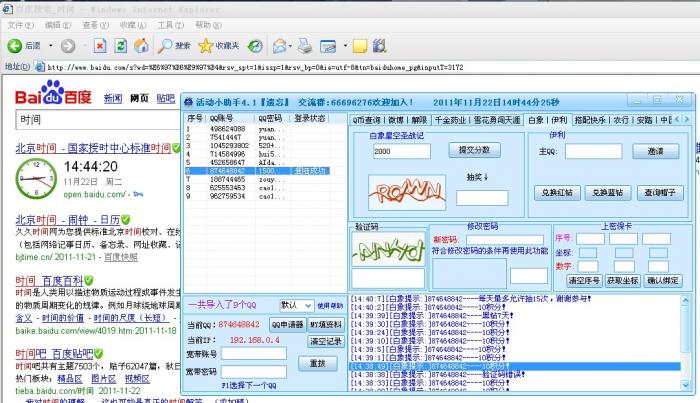Switch to the 搭配快乐|农行|安踏 tab
Screen dimensions: 700x403
point(623,120)
